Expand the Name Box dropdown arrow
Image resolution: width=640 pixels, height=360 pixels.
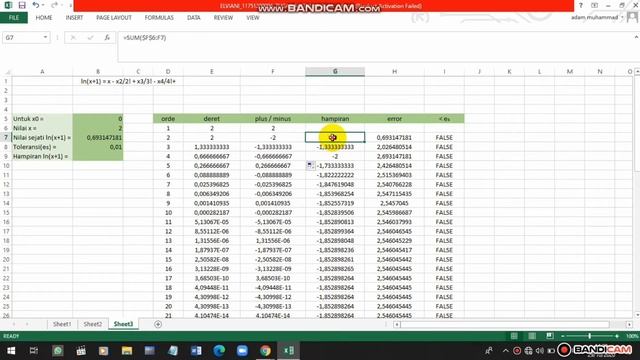[x=45, y=38]
